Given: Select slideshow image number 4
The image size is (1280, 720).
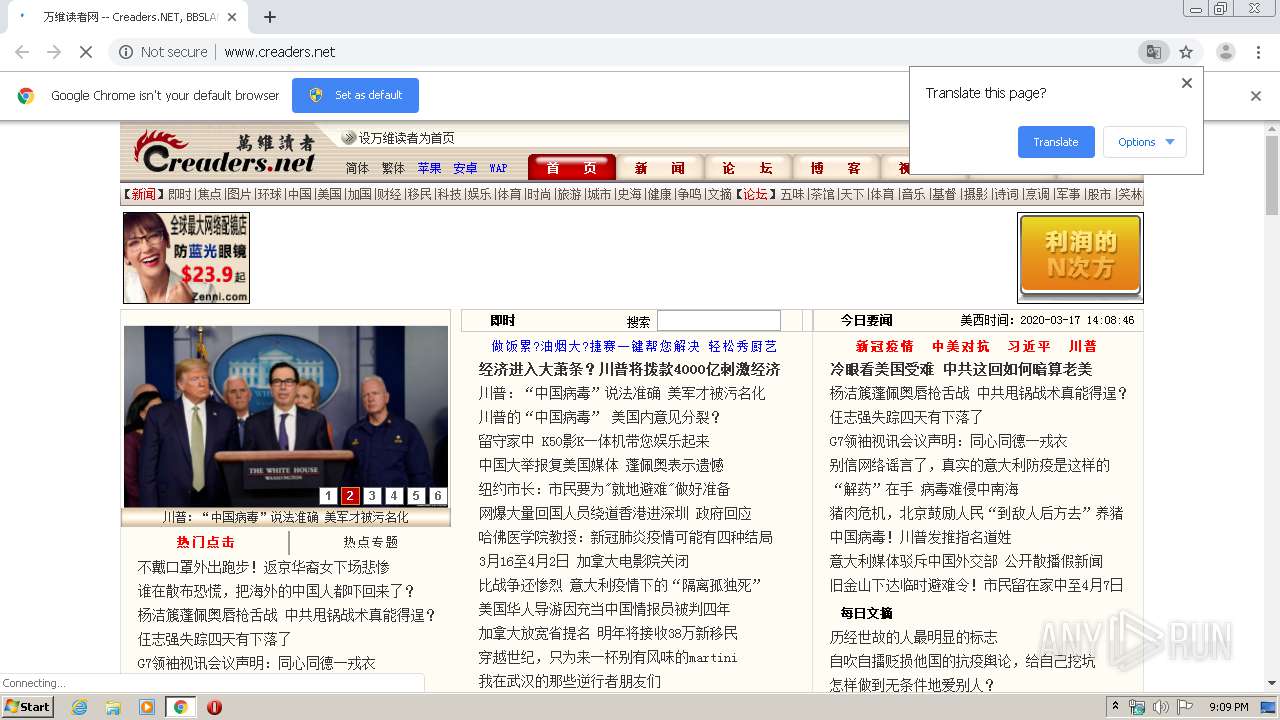Looking at the screenshot, I should pos(393,496).
